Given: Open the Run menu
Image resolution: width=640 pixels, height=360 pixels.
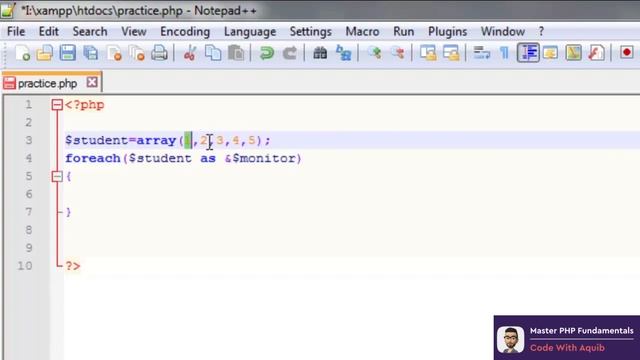Looking at the screenshot, I should click(x=404, y=31).
